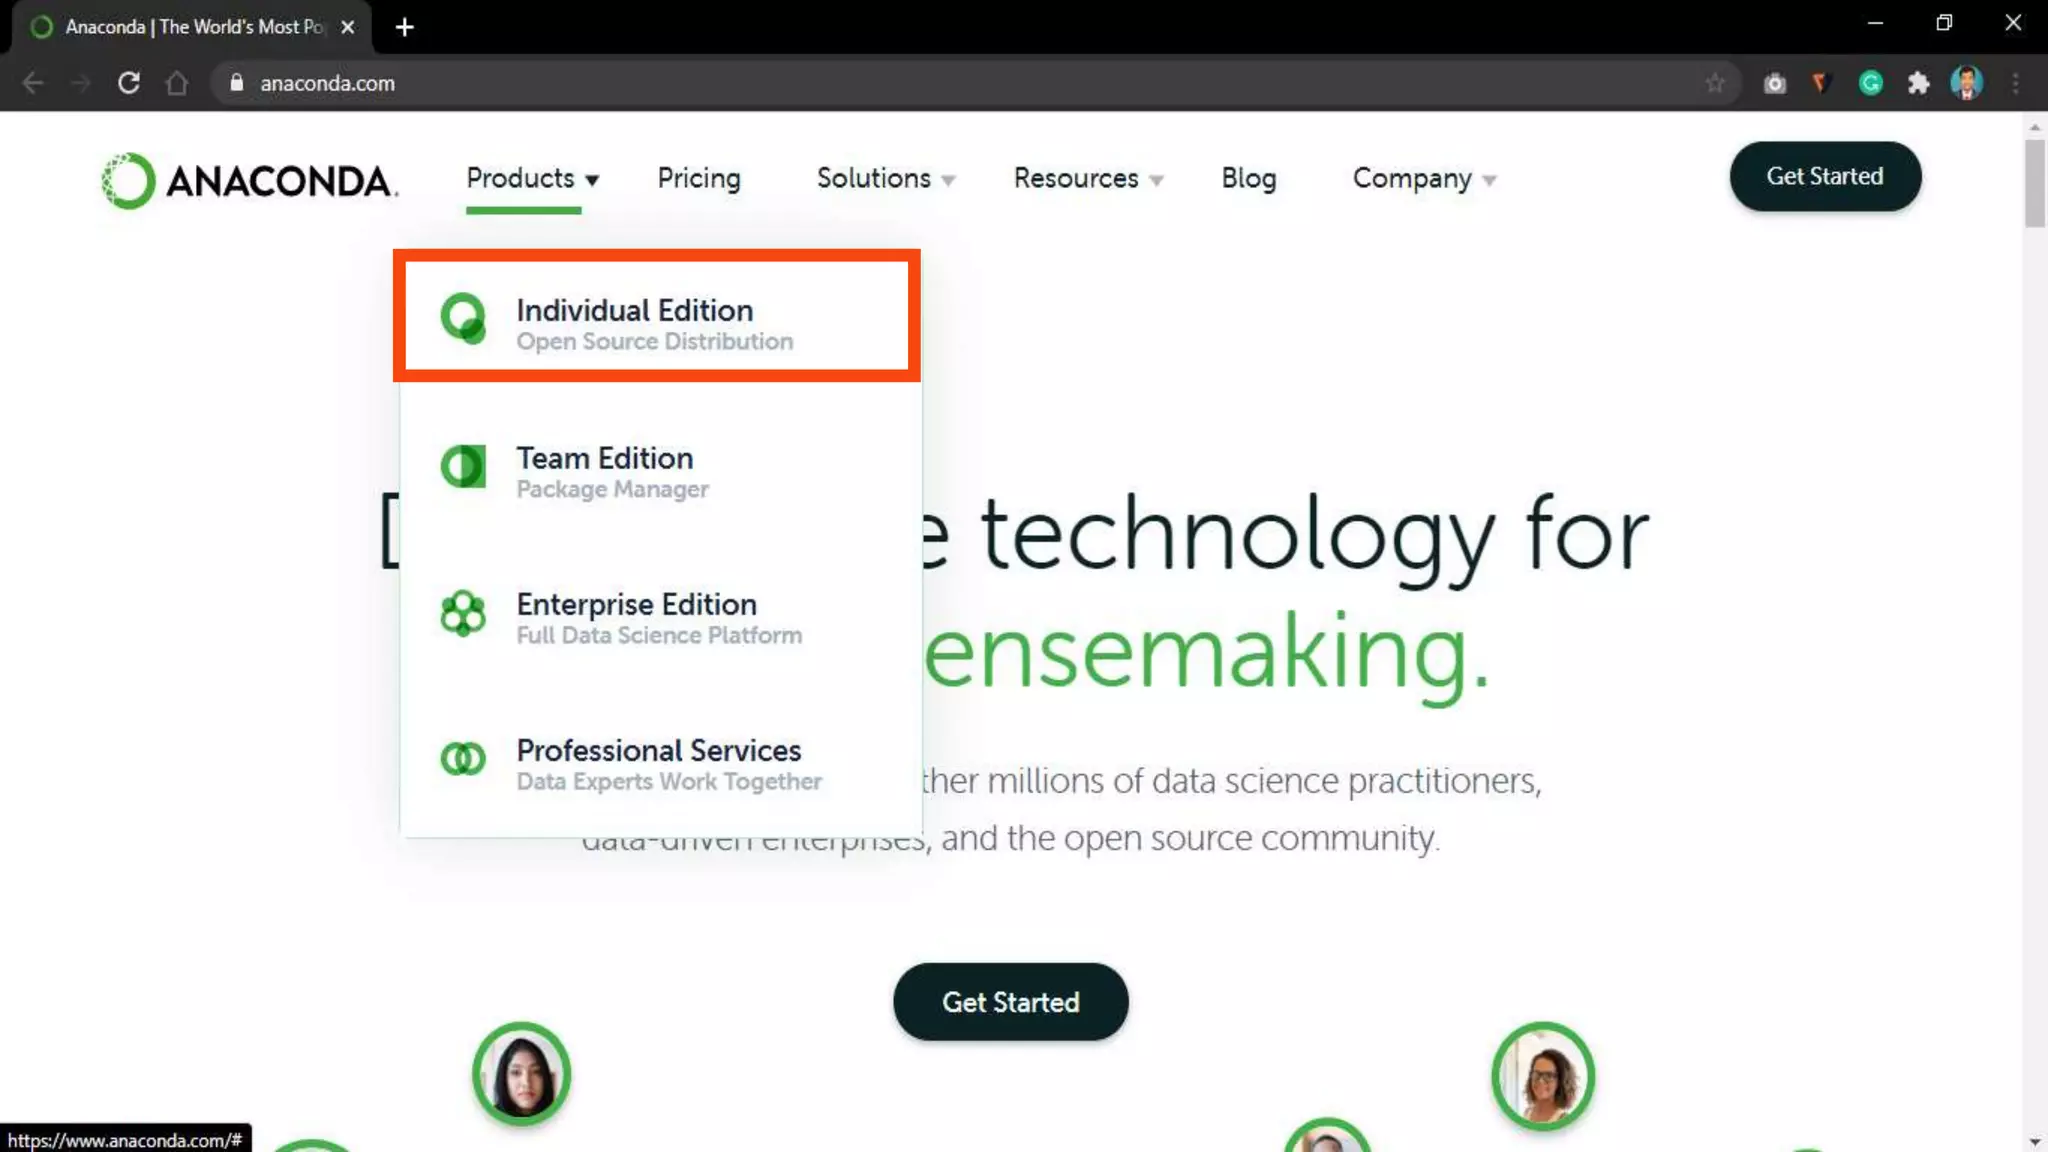Click the Team Edition half-circle icon
The image size is (2048, 1152).
coord(463,466)
